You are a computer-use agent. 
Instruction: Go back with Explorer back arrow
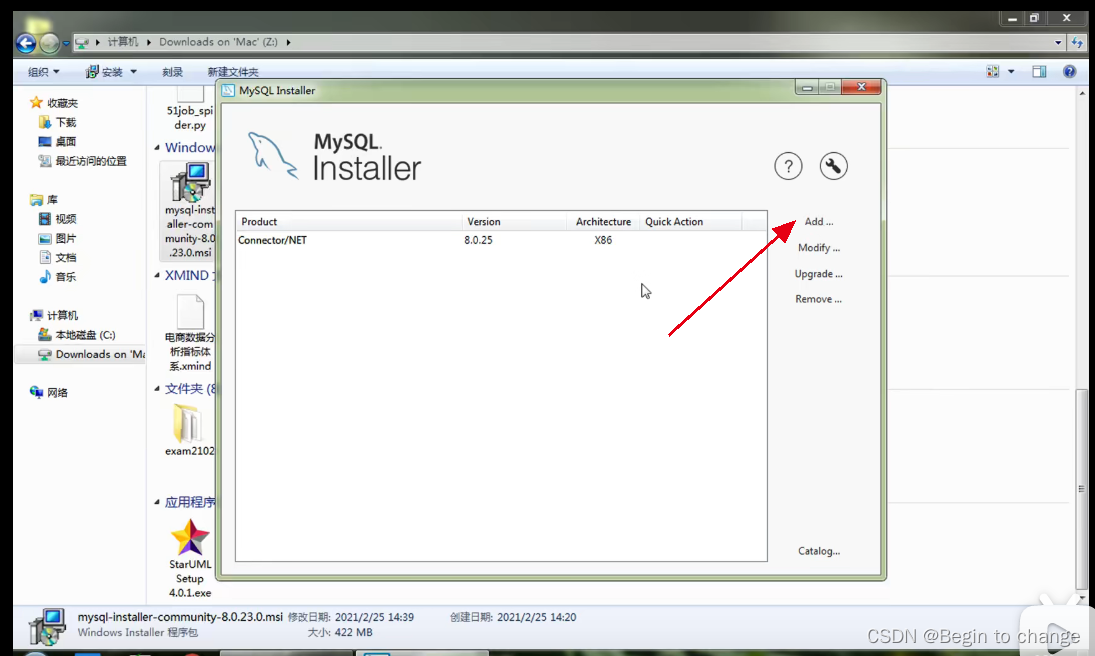pyautogui.click(x=26, y=43)
